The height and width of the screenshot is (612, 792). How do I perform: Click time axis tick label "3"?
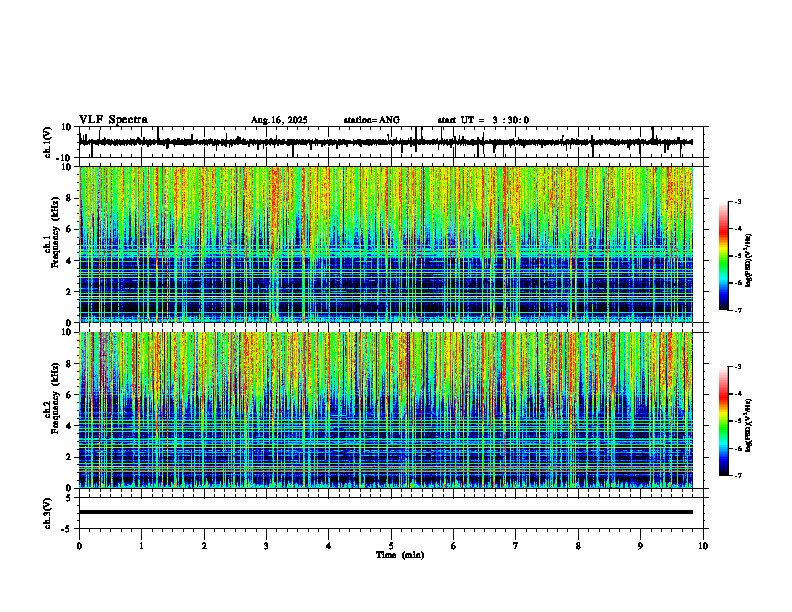[x=266, y=546]
